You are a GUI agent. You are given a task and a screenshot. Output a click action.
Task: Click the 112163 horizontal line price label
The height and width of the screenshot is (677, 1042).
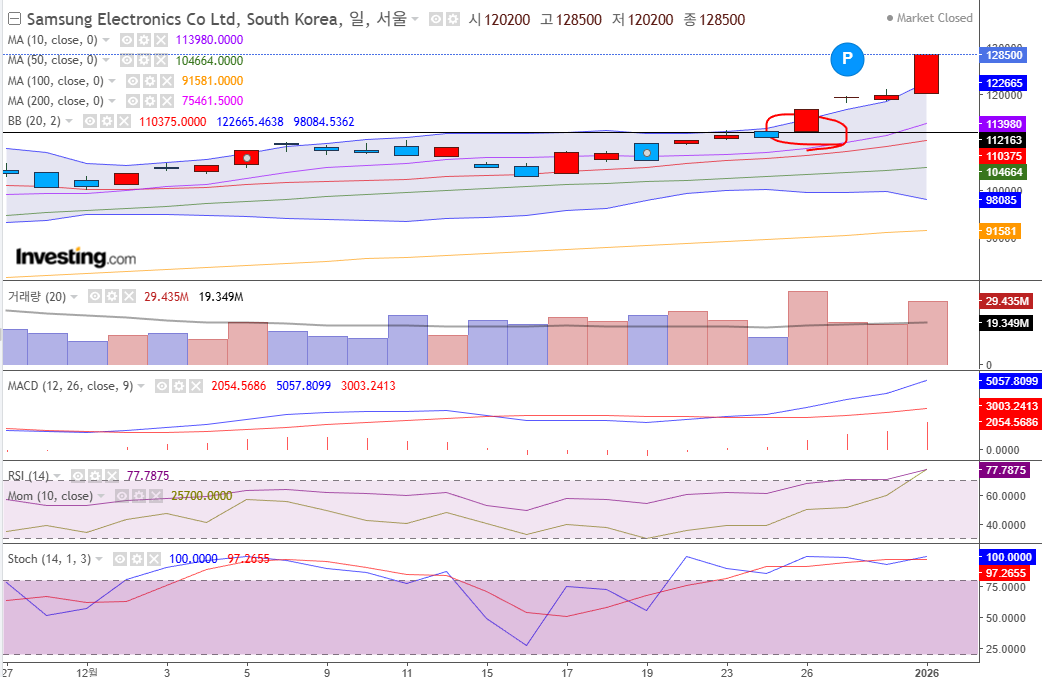coord(1003,140)
